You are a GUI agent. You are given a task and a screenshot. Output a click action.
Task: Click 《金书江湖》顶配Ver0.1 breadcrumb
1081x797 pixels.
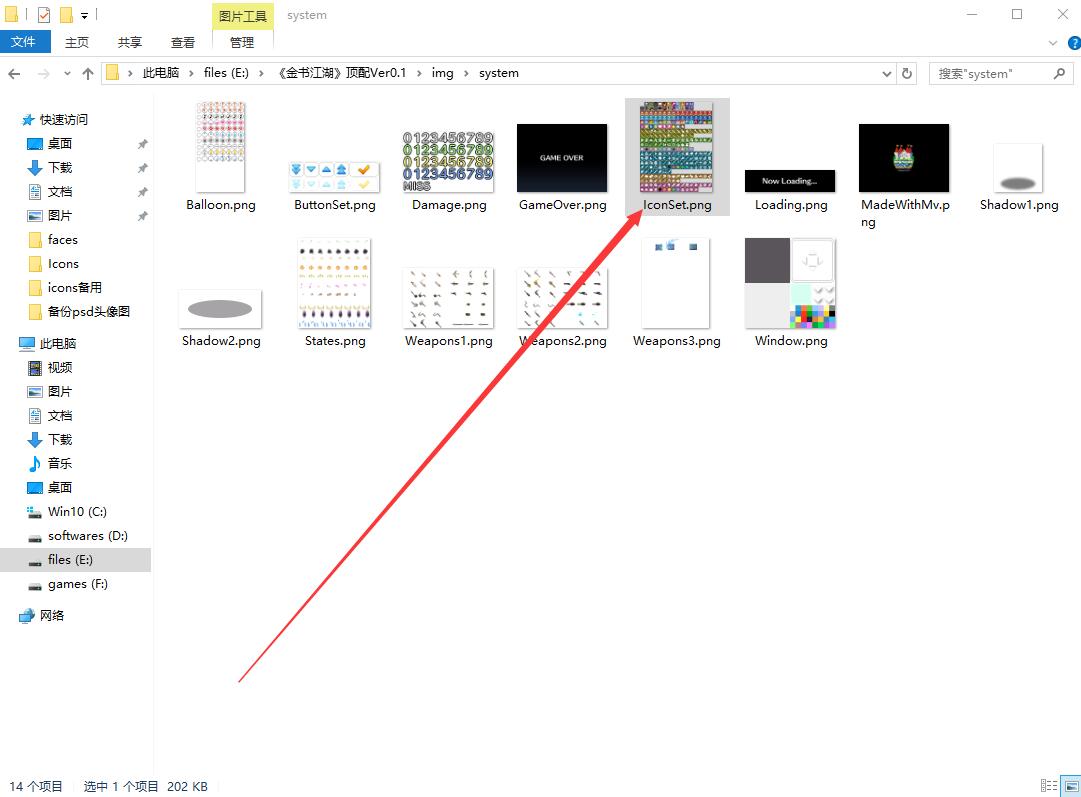(342, 73)
